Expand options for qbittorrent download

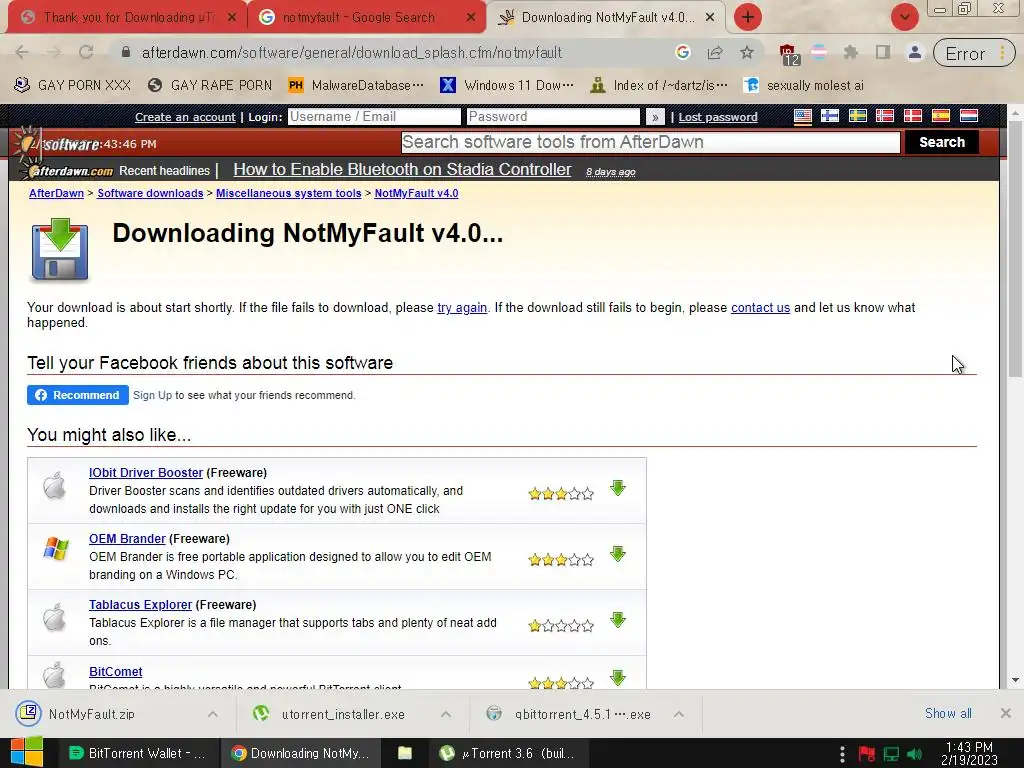(679, 714)
